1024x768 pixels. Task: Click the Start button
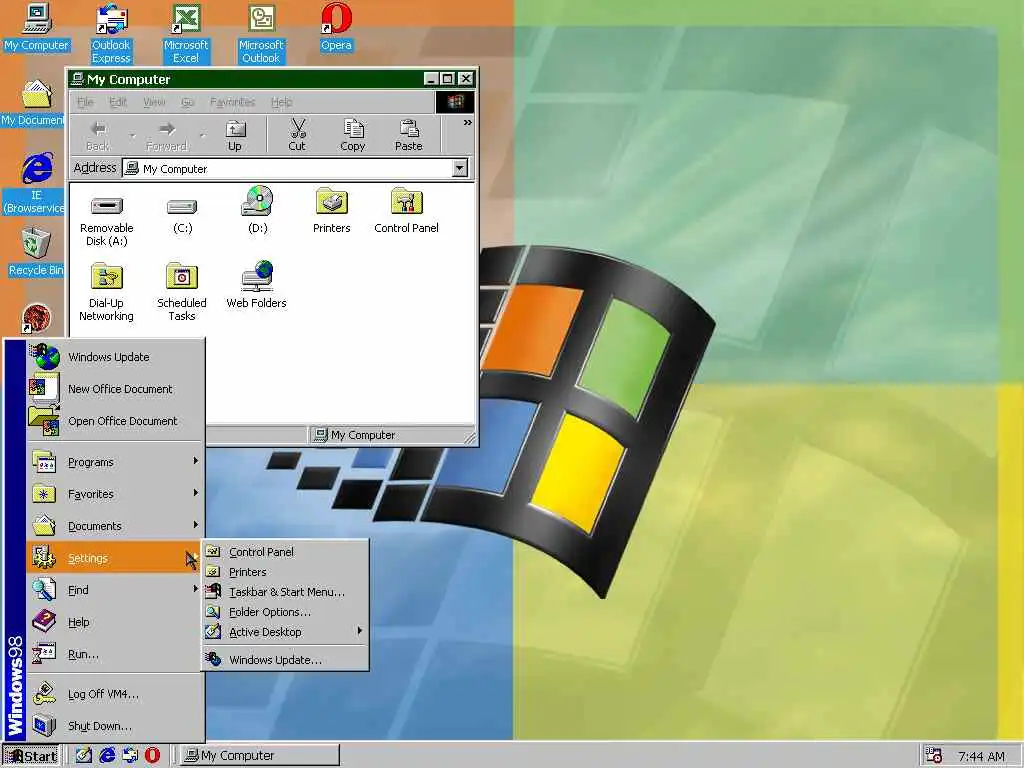31,756
